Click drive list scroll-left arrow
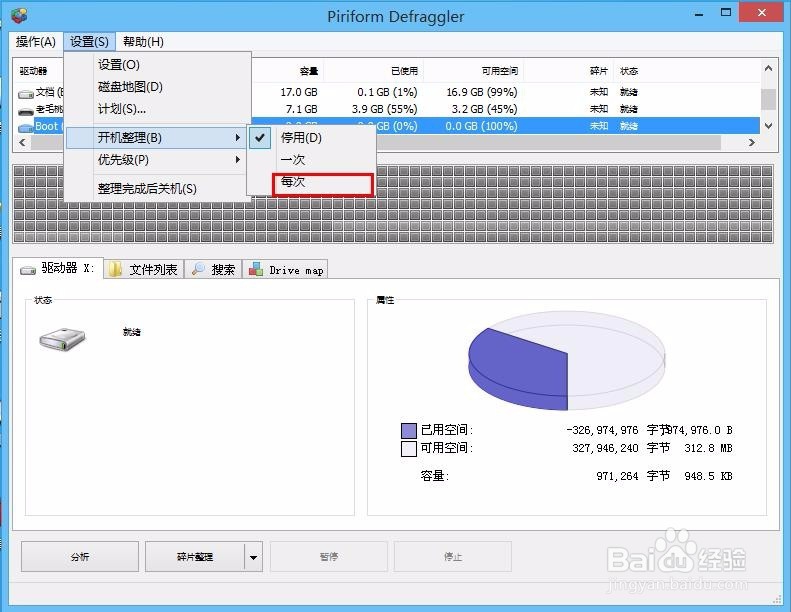The image size is (791, 612). pos(22,142)
